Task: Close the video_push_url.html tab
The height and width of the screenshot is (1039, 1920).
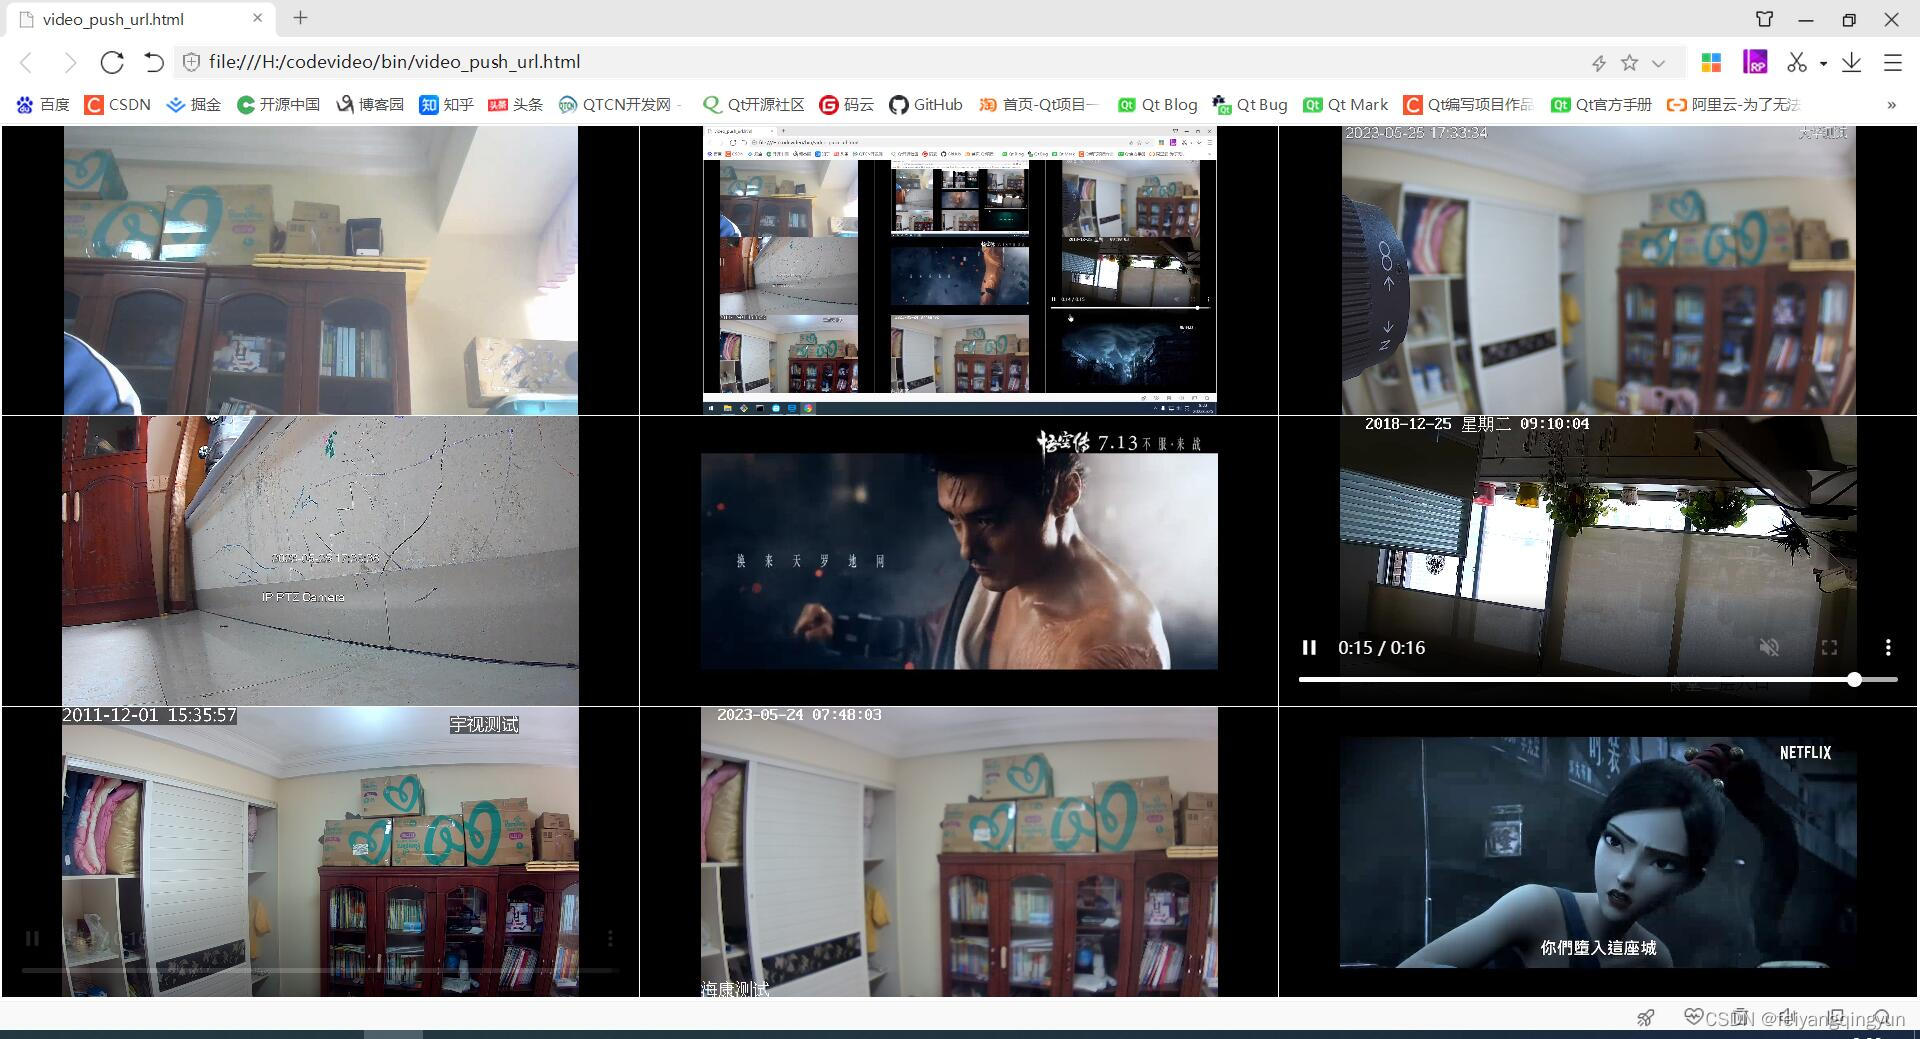Action: click(257, 18)
